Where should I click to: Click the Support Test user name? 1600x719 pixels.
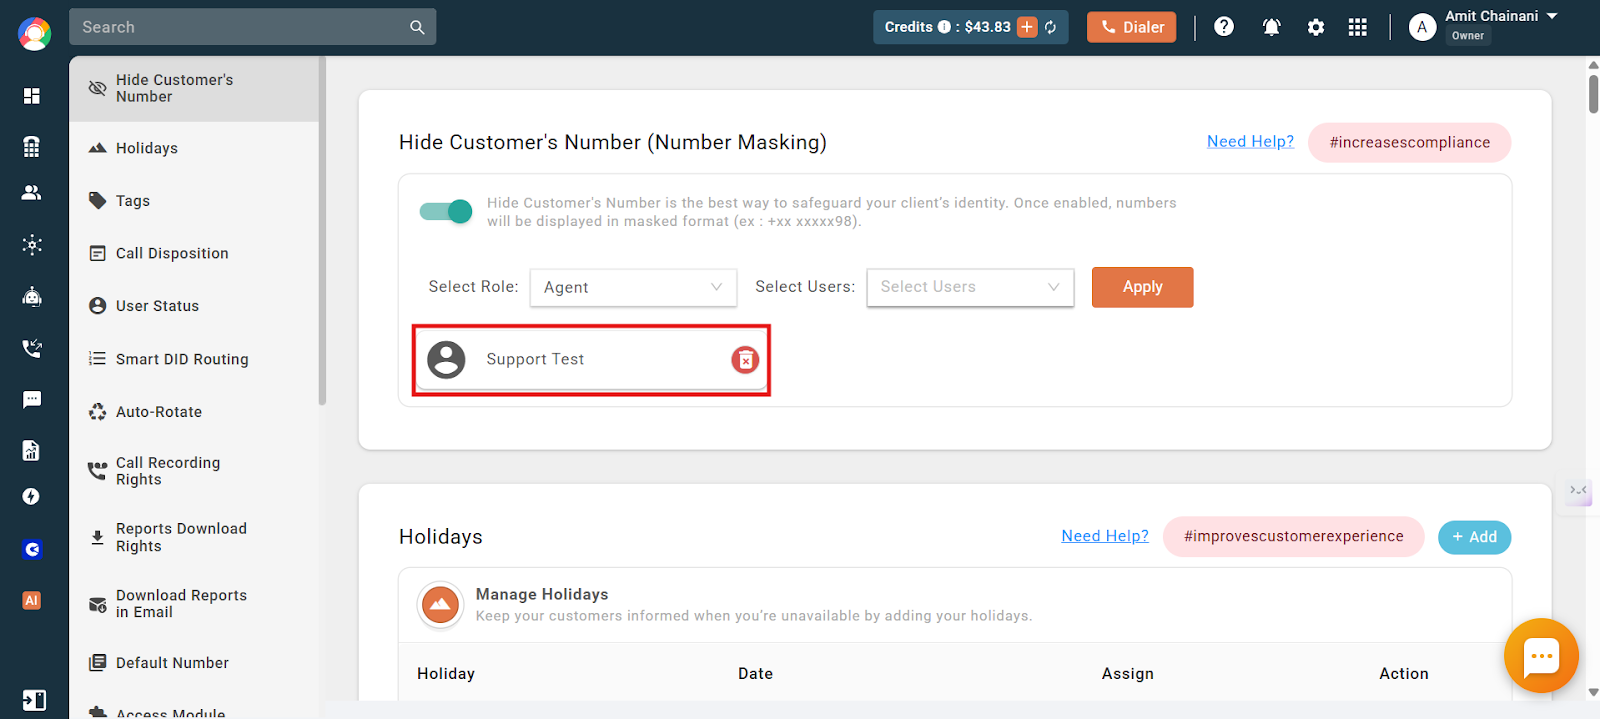coord(535,359)
